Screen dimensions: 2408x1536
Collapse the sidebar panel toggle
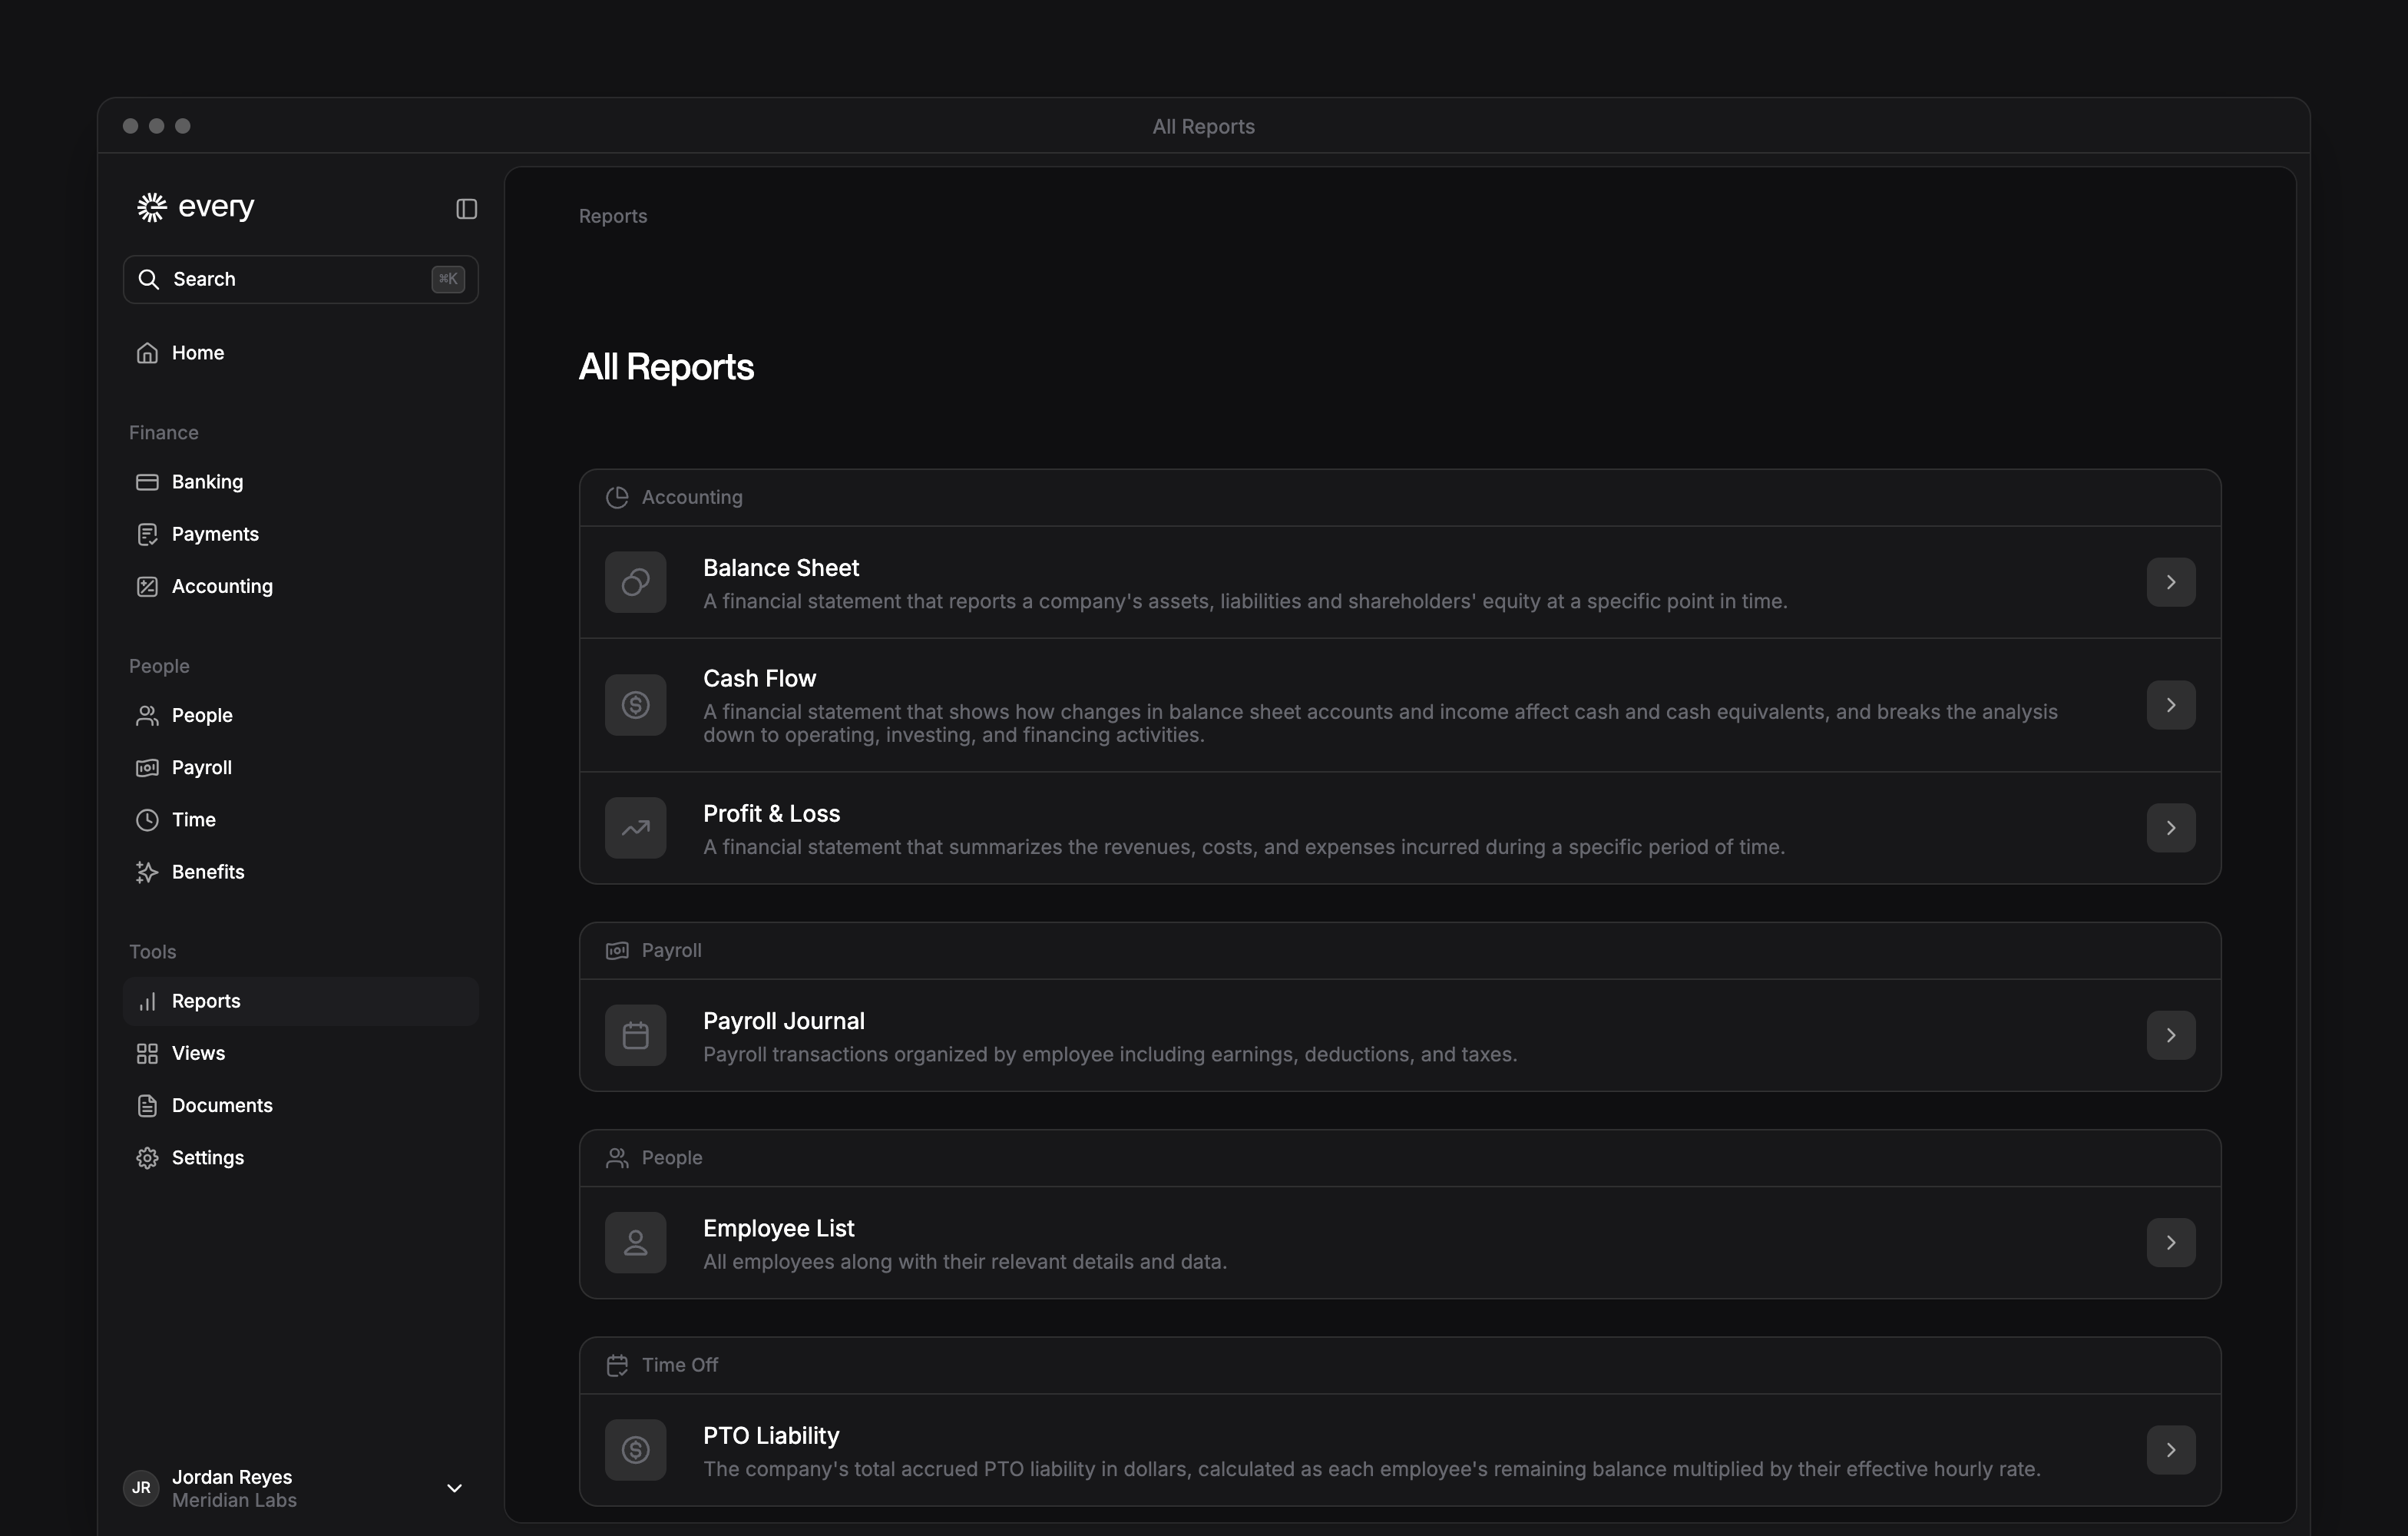[466, 208]
